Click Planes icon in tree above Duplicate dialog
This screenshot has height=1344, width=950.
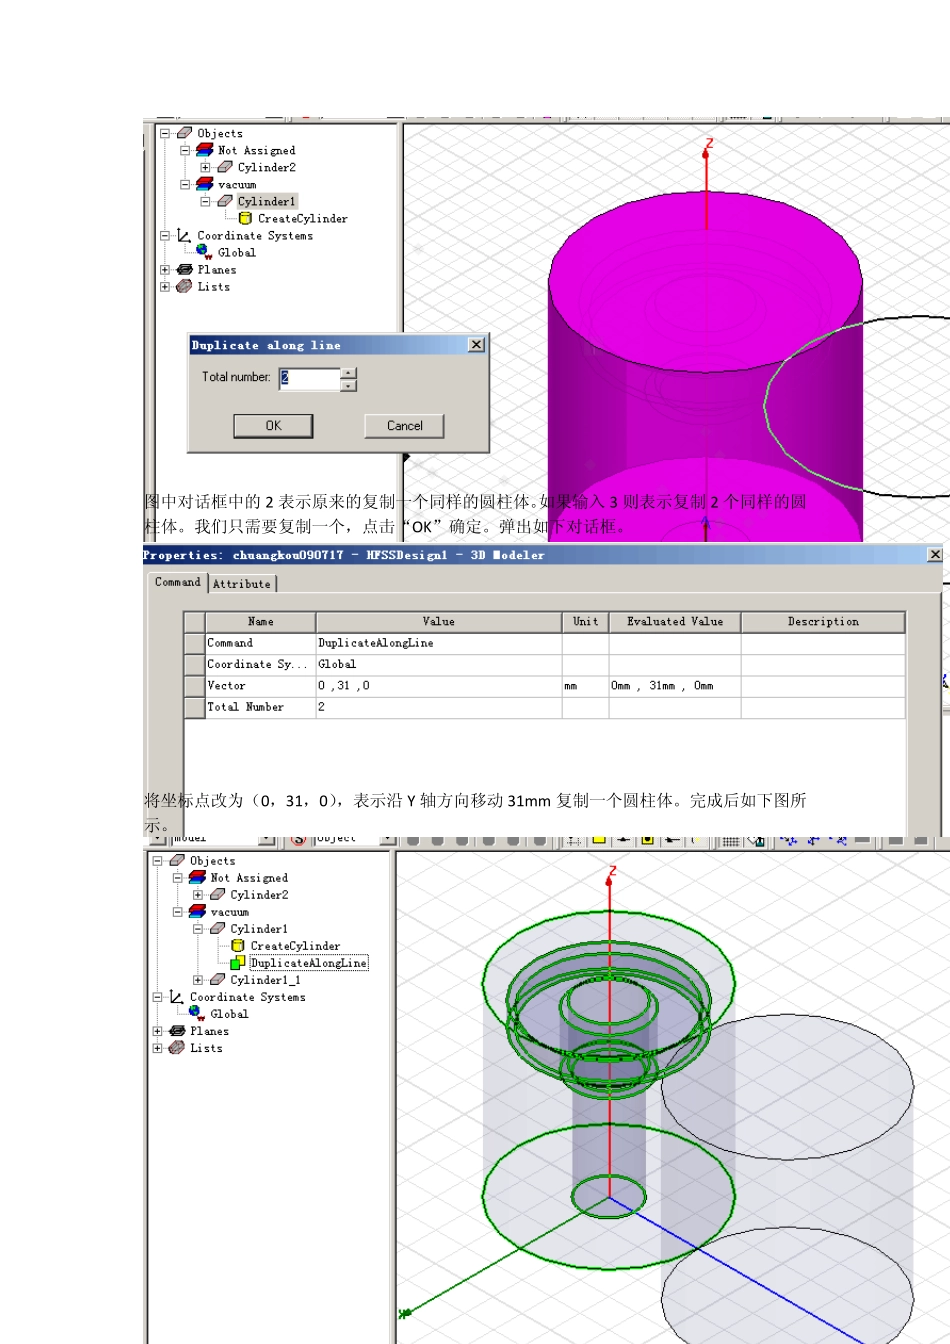click(x=184, y=270)
